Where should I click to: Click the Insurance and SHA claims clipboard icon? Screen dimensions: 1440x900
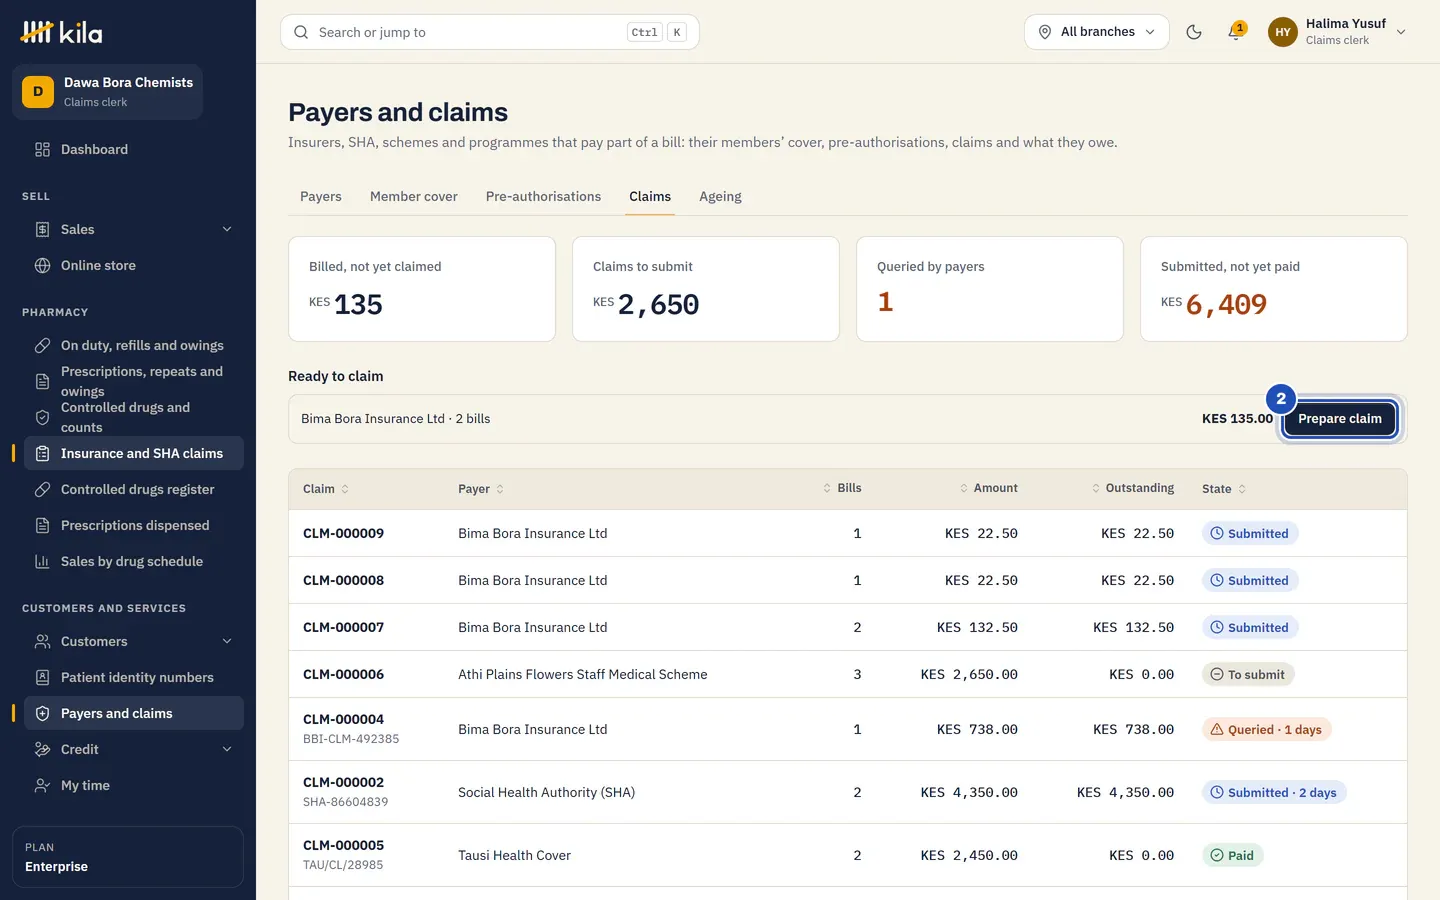coord(42,454)
